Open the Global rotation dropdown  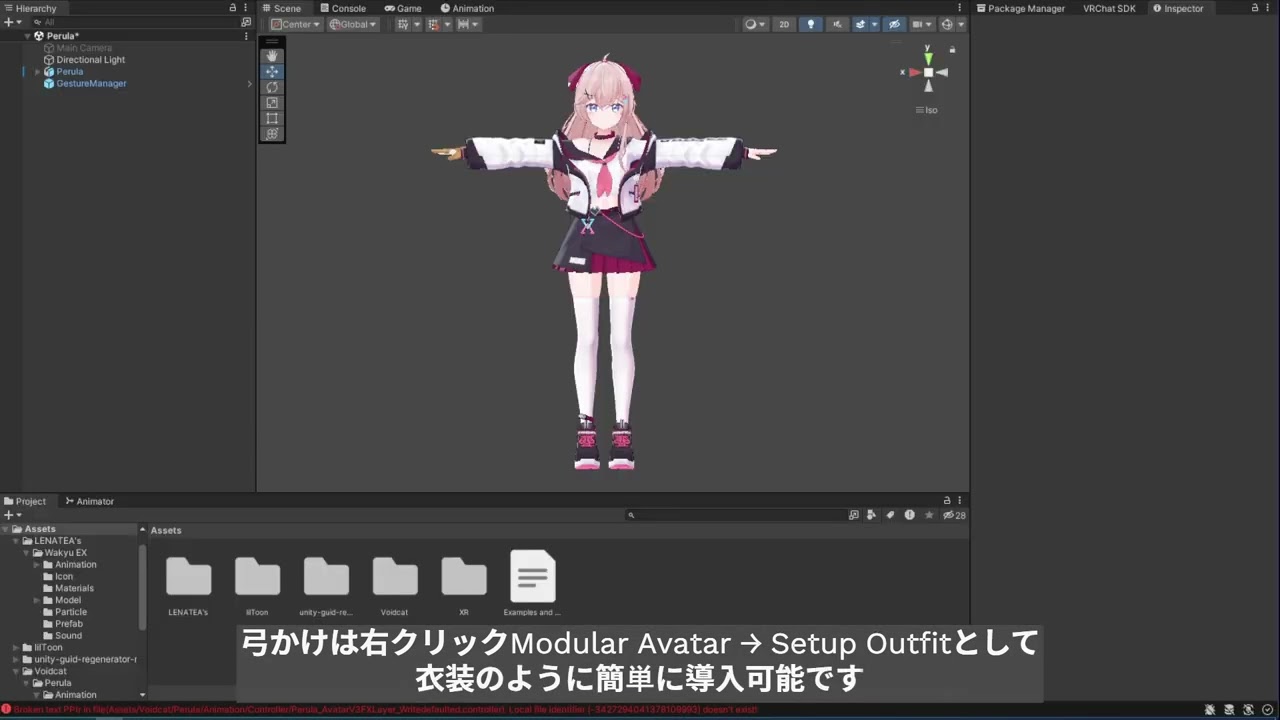353,24
